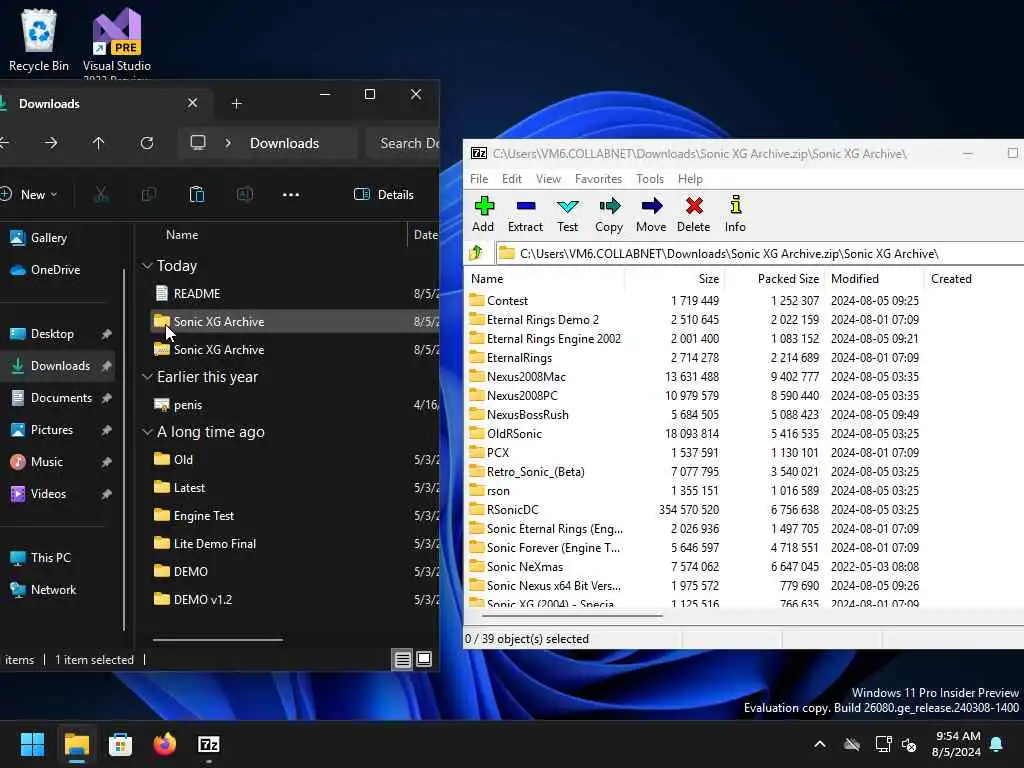
Task: Select the Visual Studio Preview desktop shortcut
Action: 117,44
